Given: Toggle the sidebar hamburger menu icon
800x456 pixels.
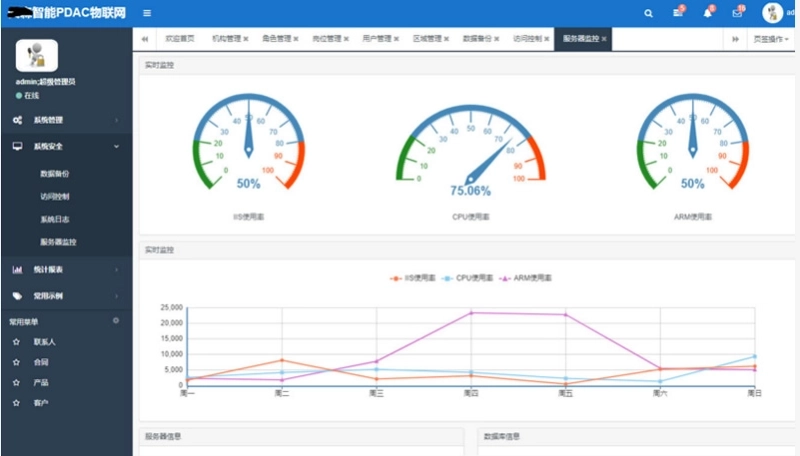Looking at the screenshot, I should tap(147, 13).
